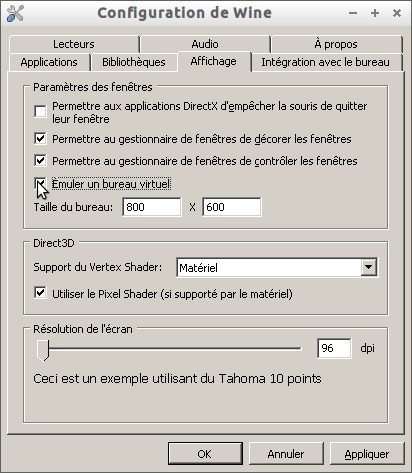Maximize window with the plus icon
This screenshot has width=412, height=473.
coord(375,13)
